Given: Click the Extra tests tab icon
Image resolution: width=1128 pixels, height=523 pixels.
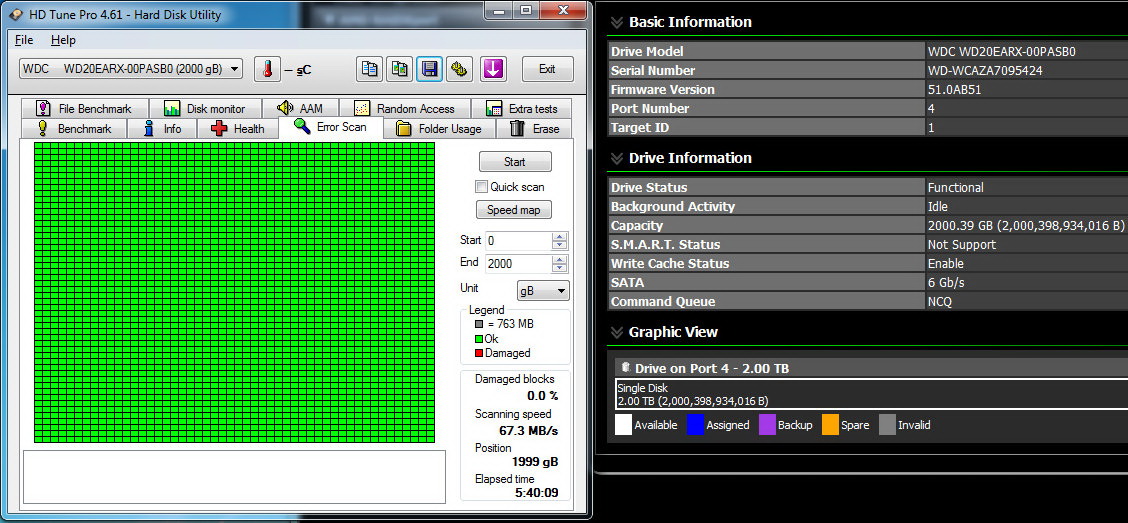Looking at the screenshot, I should (494, 109).
